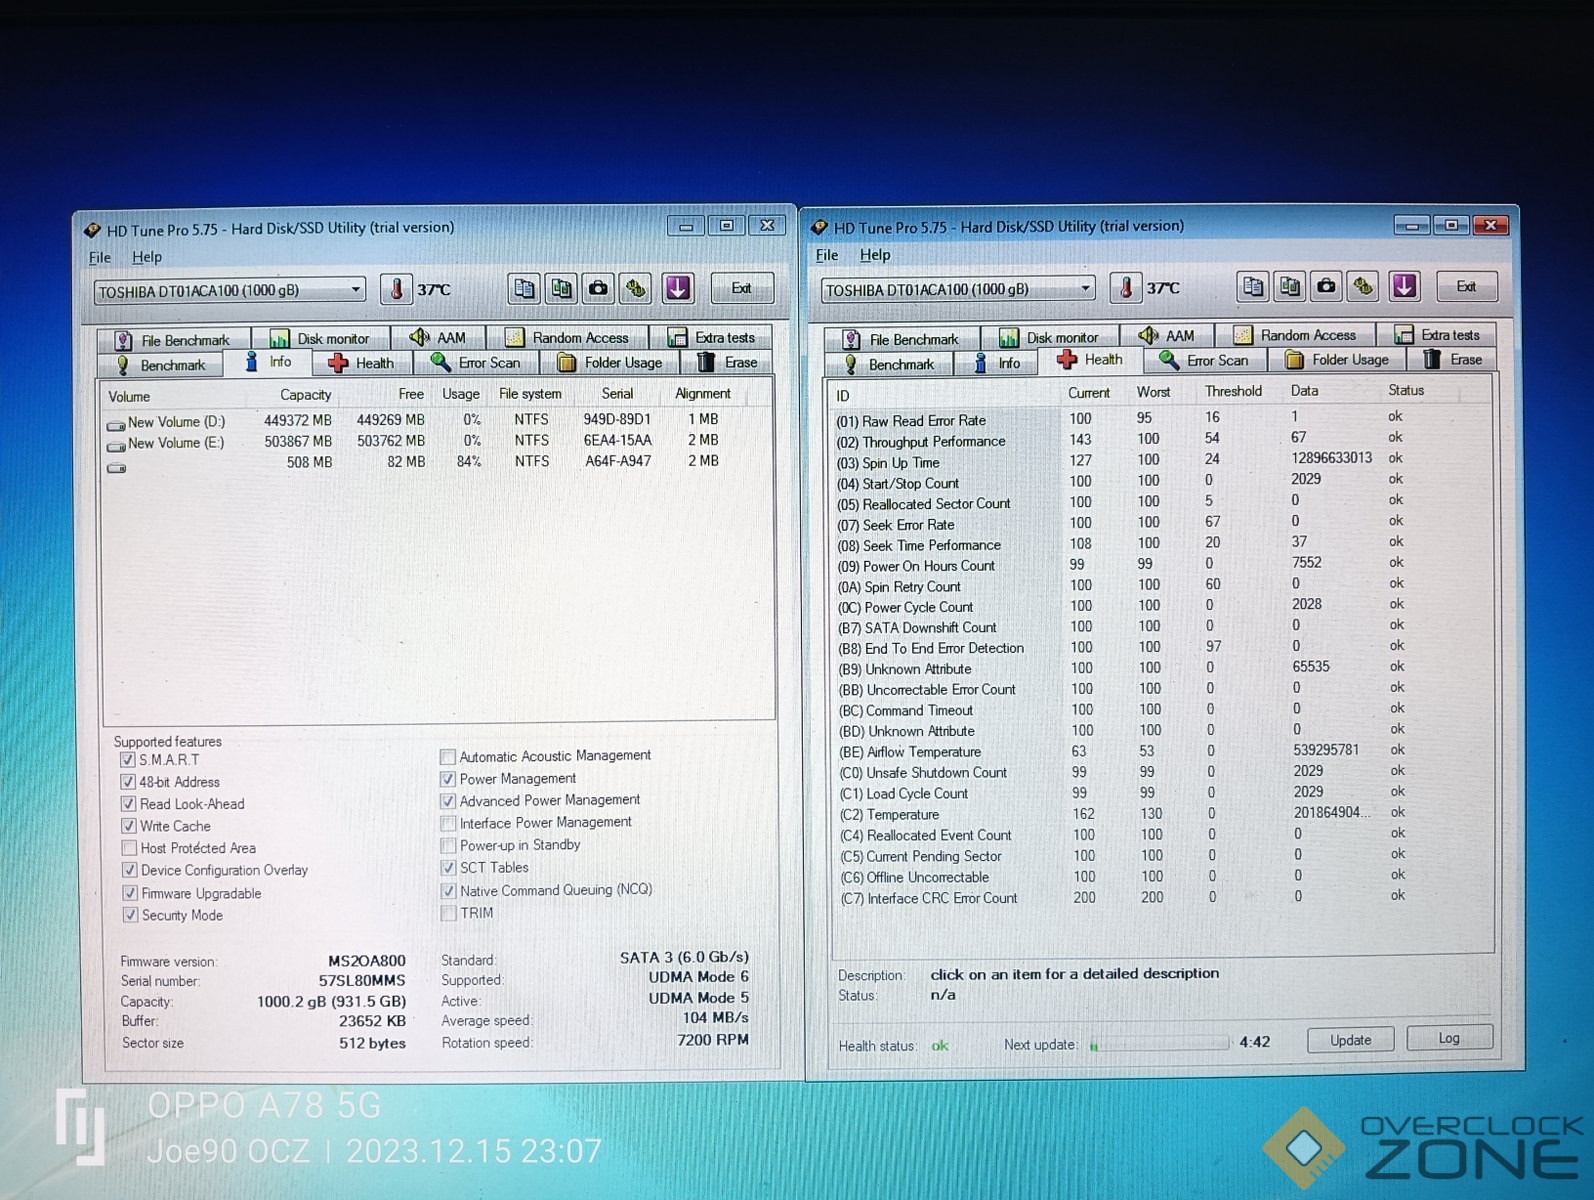Switch to Info tab in right window
Image resolution: width=1594 pixels, height=1200 pixels.
(x=997, y=363)
